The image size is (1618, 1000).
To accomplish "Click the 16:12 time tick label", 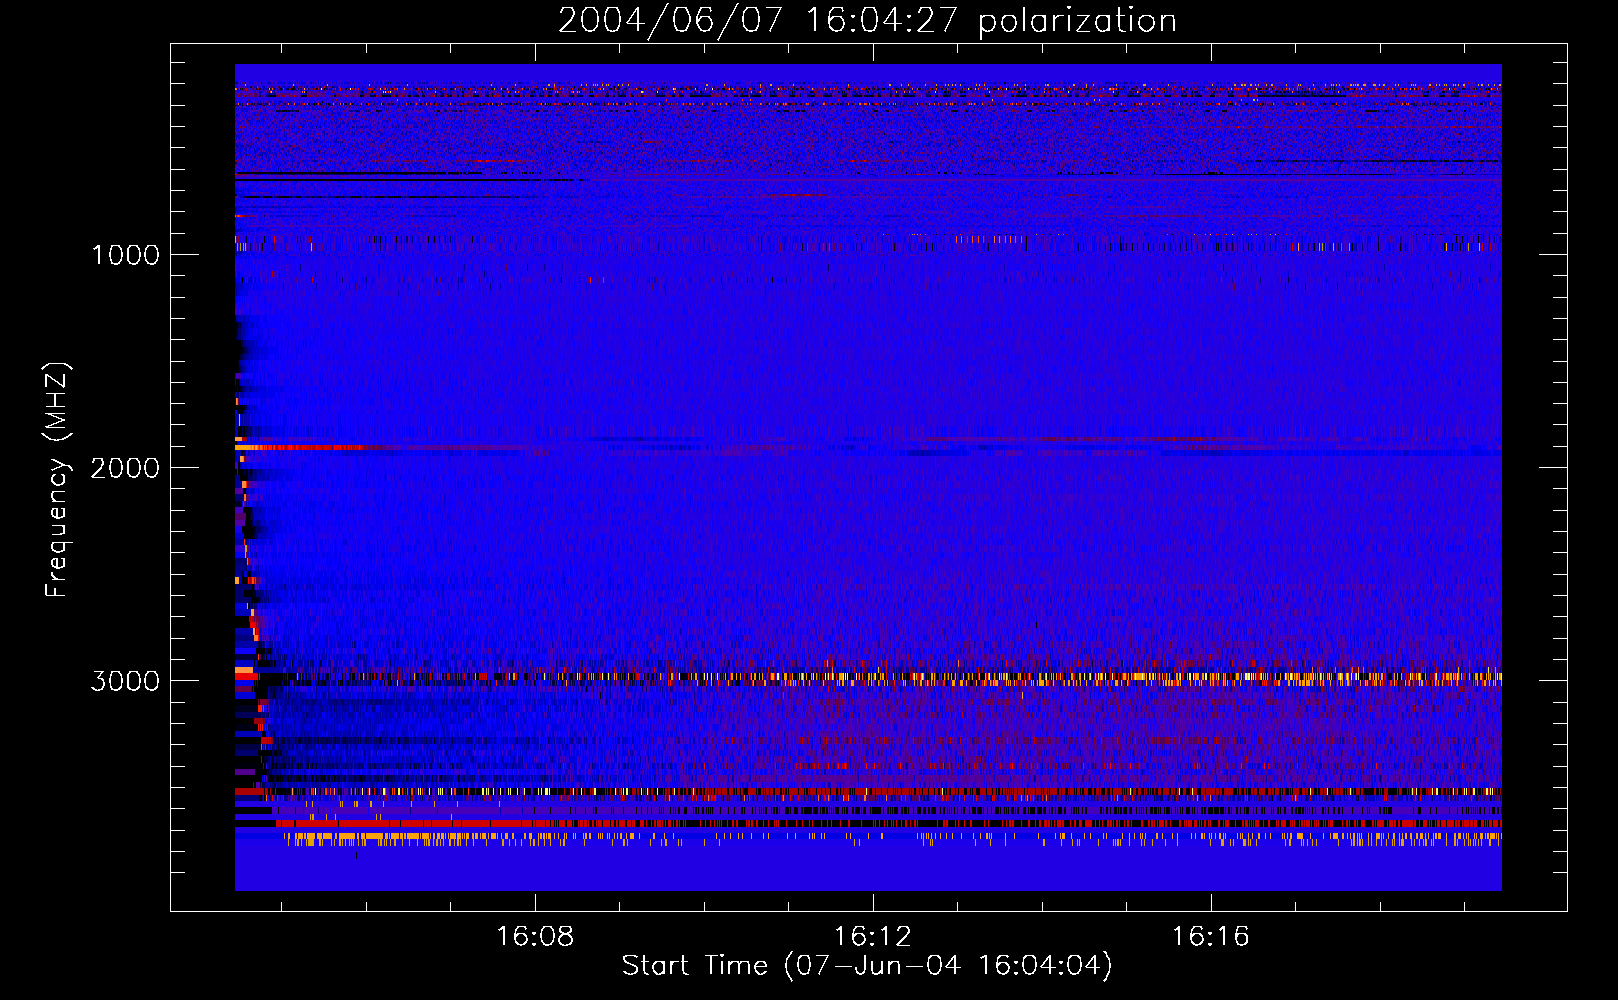I will (x=873, y=936).
